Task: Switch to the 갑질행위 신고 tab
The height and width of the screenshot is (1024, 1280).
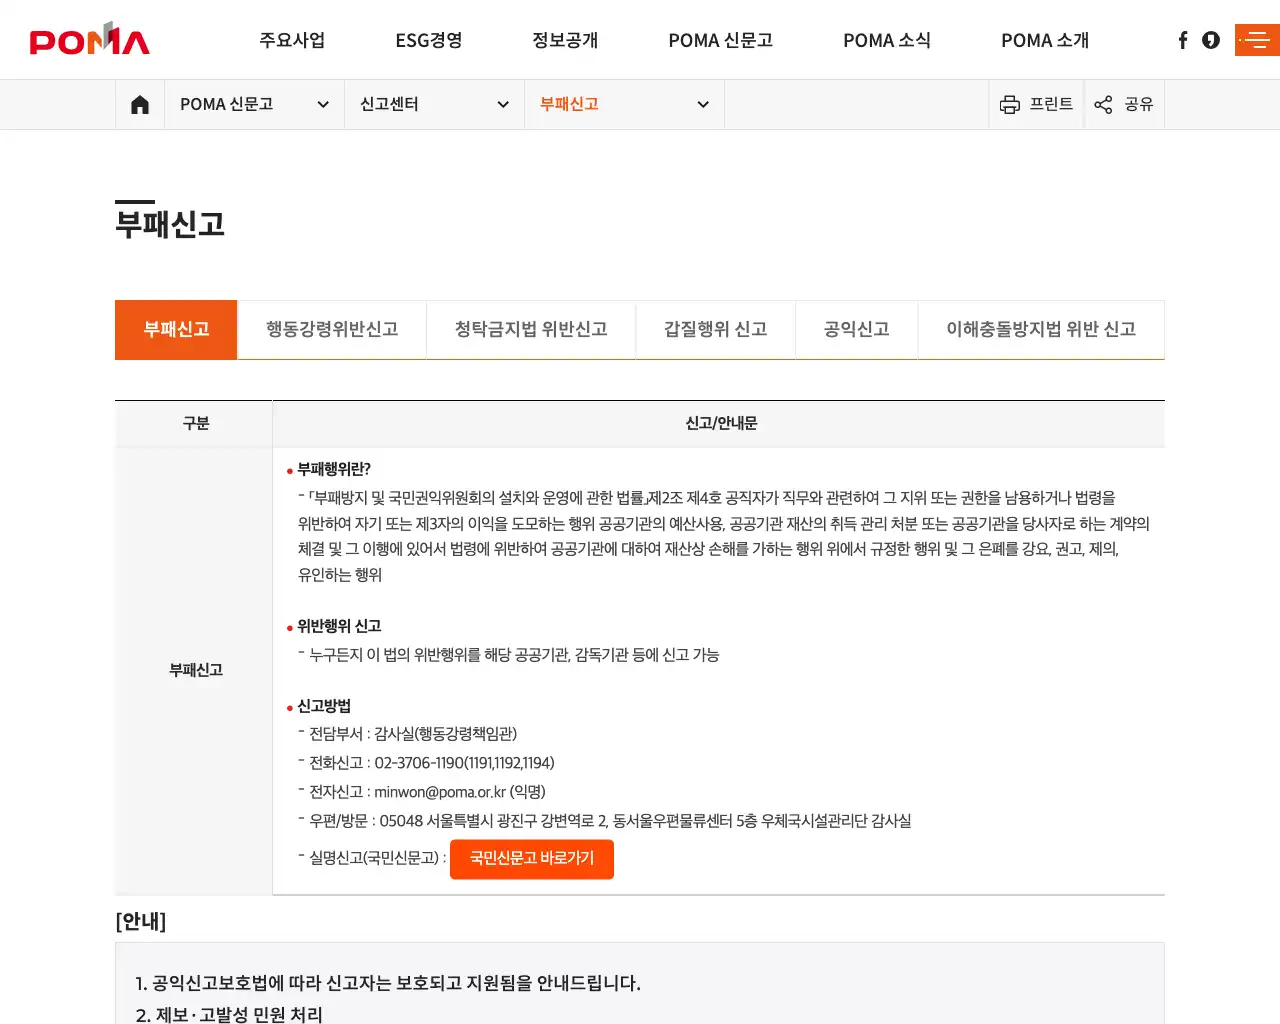Action: [x=715, y=329]
